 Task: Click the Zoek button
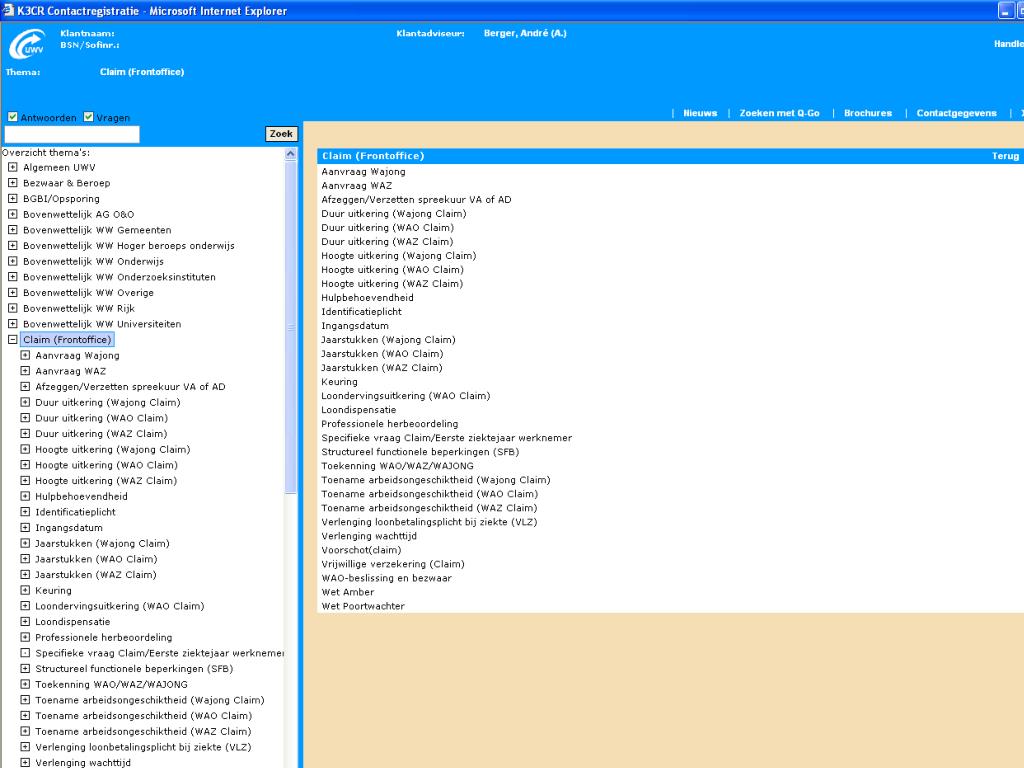pos(281,134)
